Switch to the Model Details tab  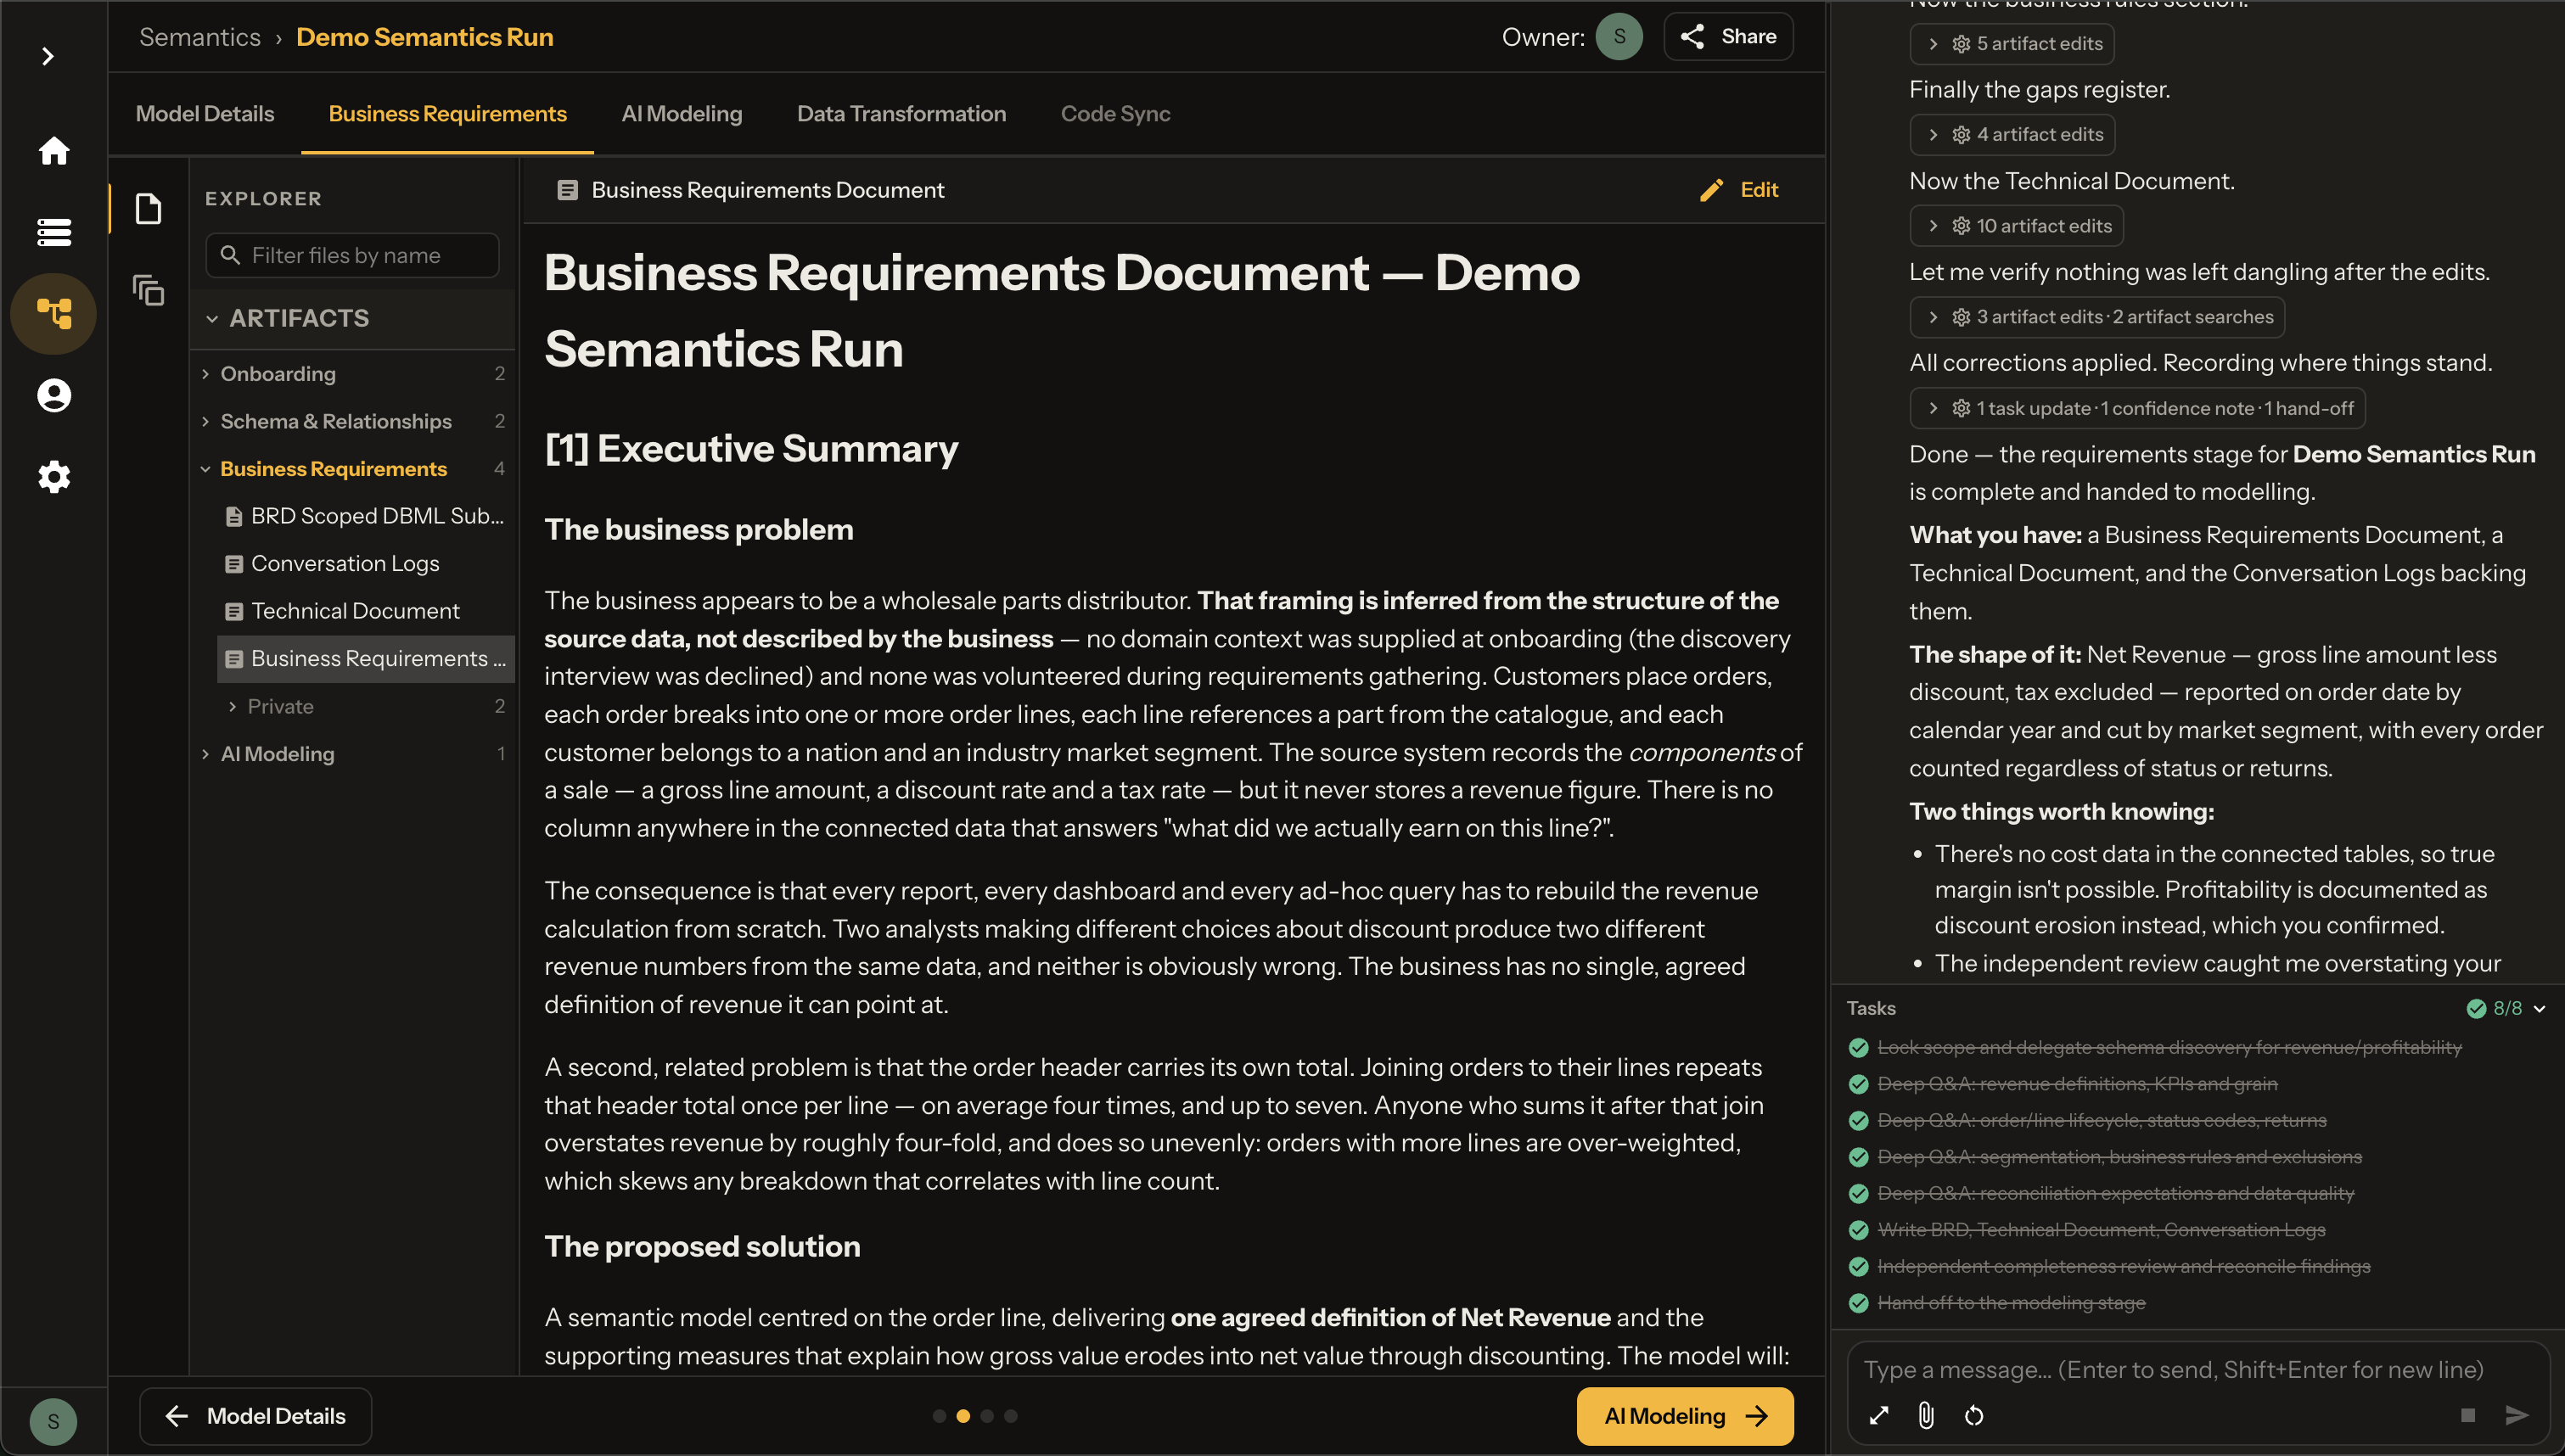(205, 114)
